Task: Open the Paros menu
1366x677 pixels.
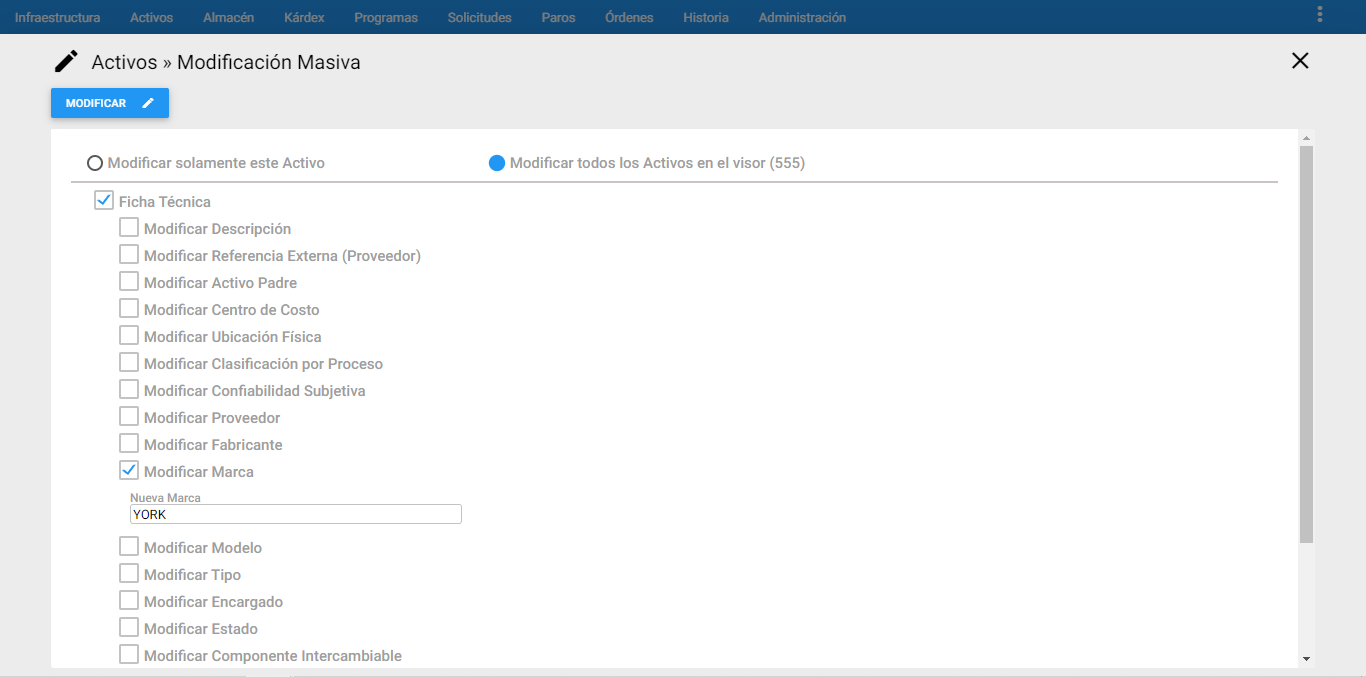Action: pyautogui.click(x=558, y=17)
